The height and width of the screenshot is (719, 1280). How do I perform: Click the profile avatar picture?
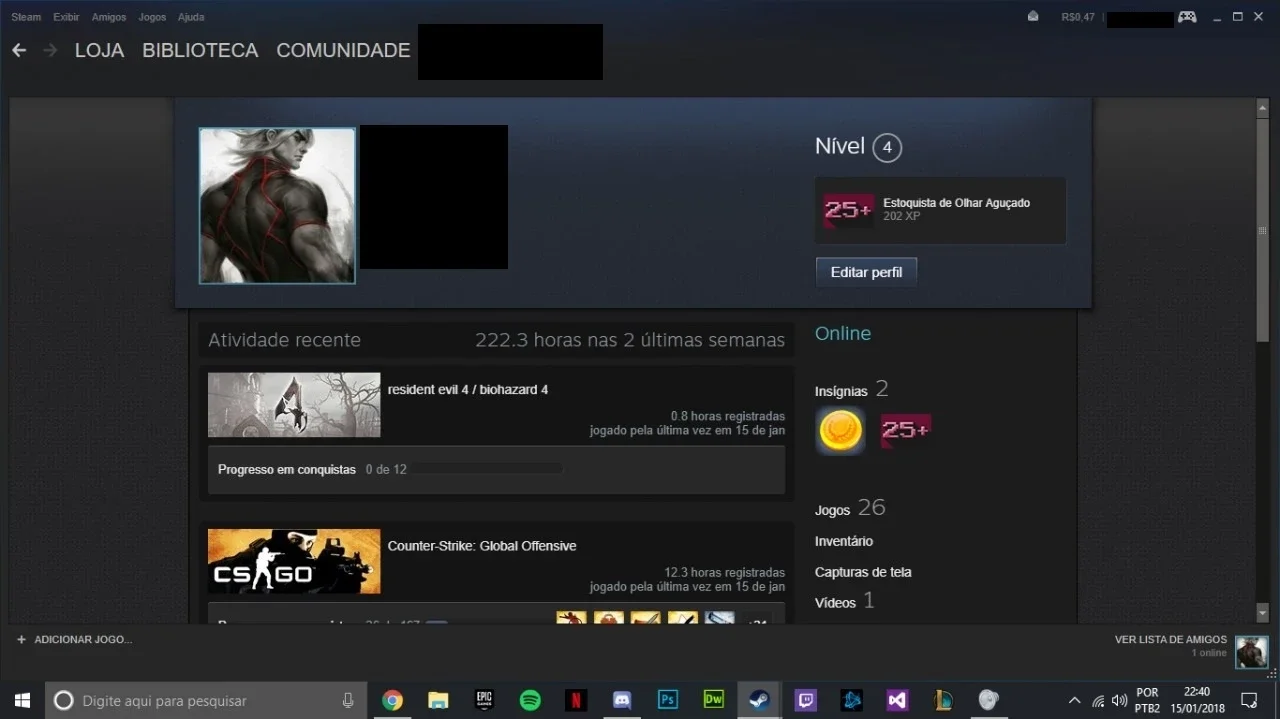(x=277, y=205)
